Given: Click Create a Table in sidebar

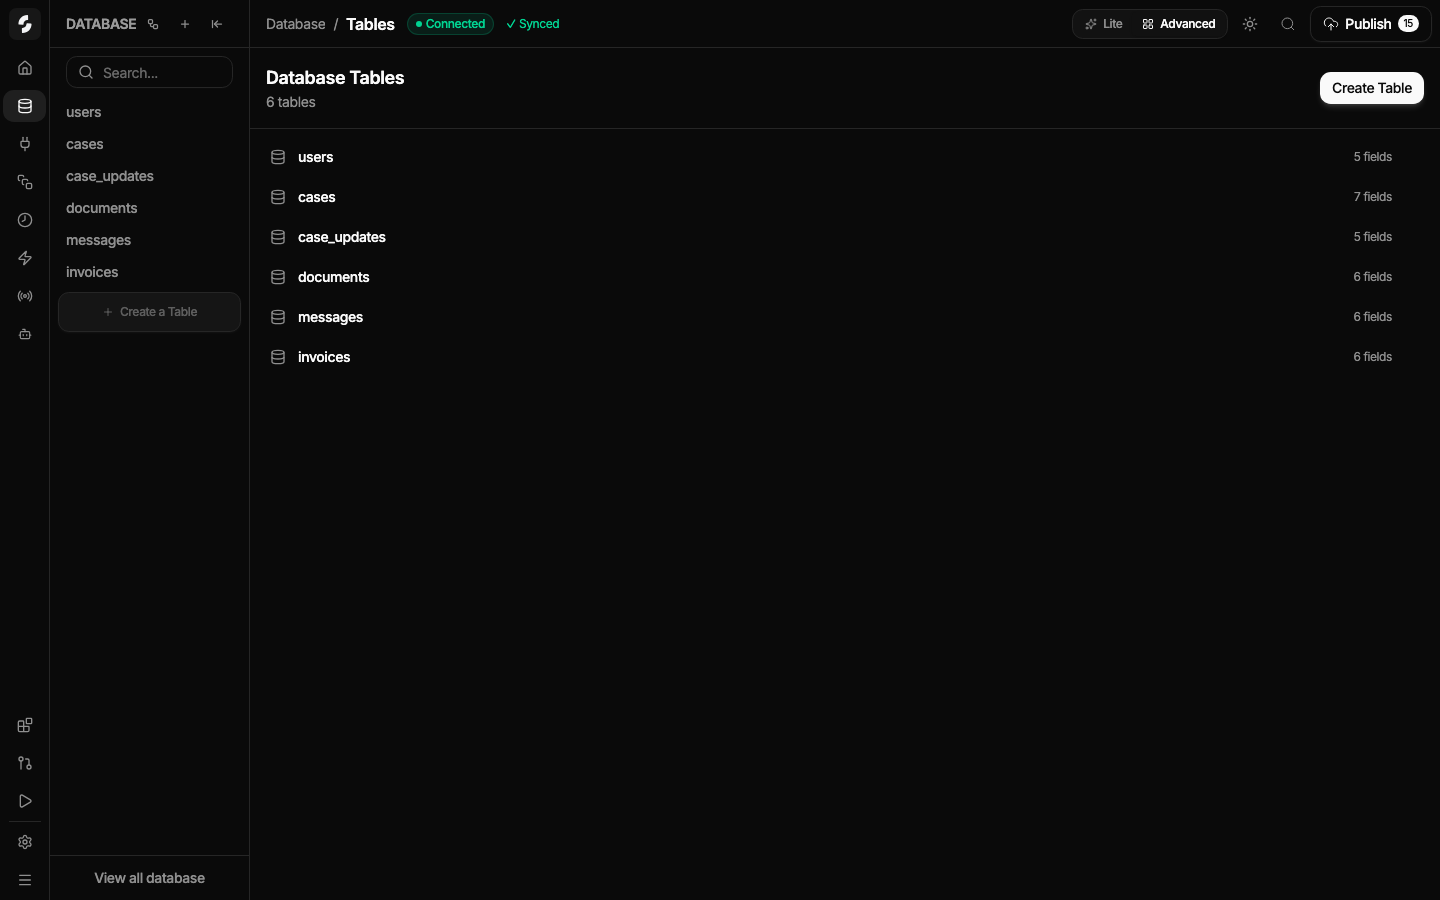Looking at the screenshot, I should click(149, 312).
